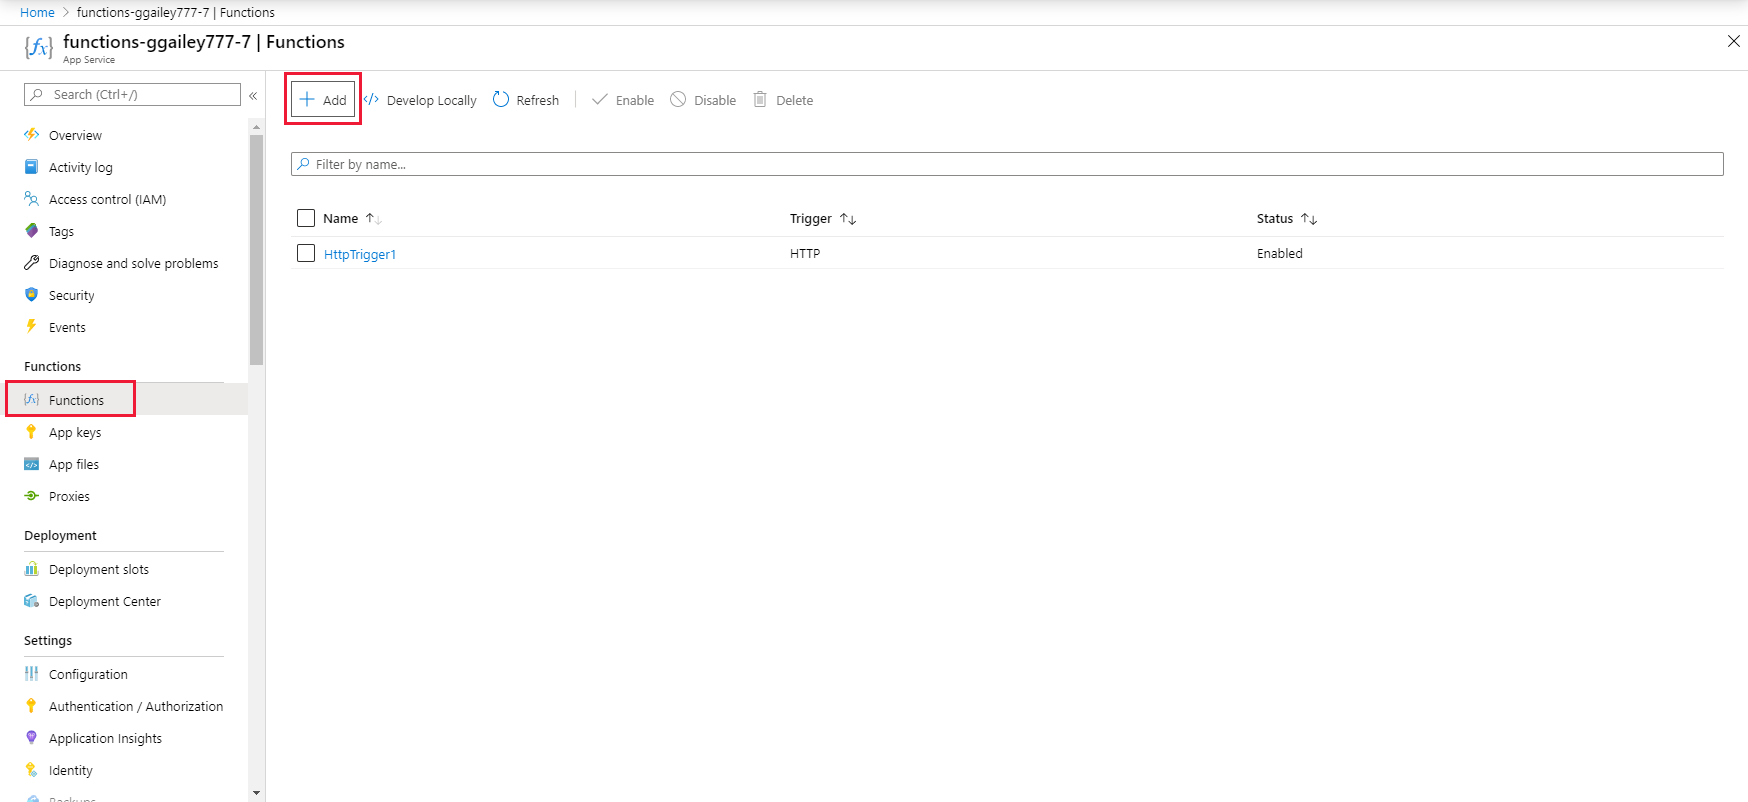The width and height of the screenshot is (1748, 802).
Task: Close the Functions blade with X
Action: (x=1734, y=41)
